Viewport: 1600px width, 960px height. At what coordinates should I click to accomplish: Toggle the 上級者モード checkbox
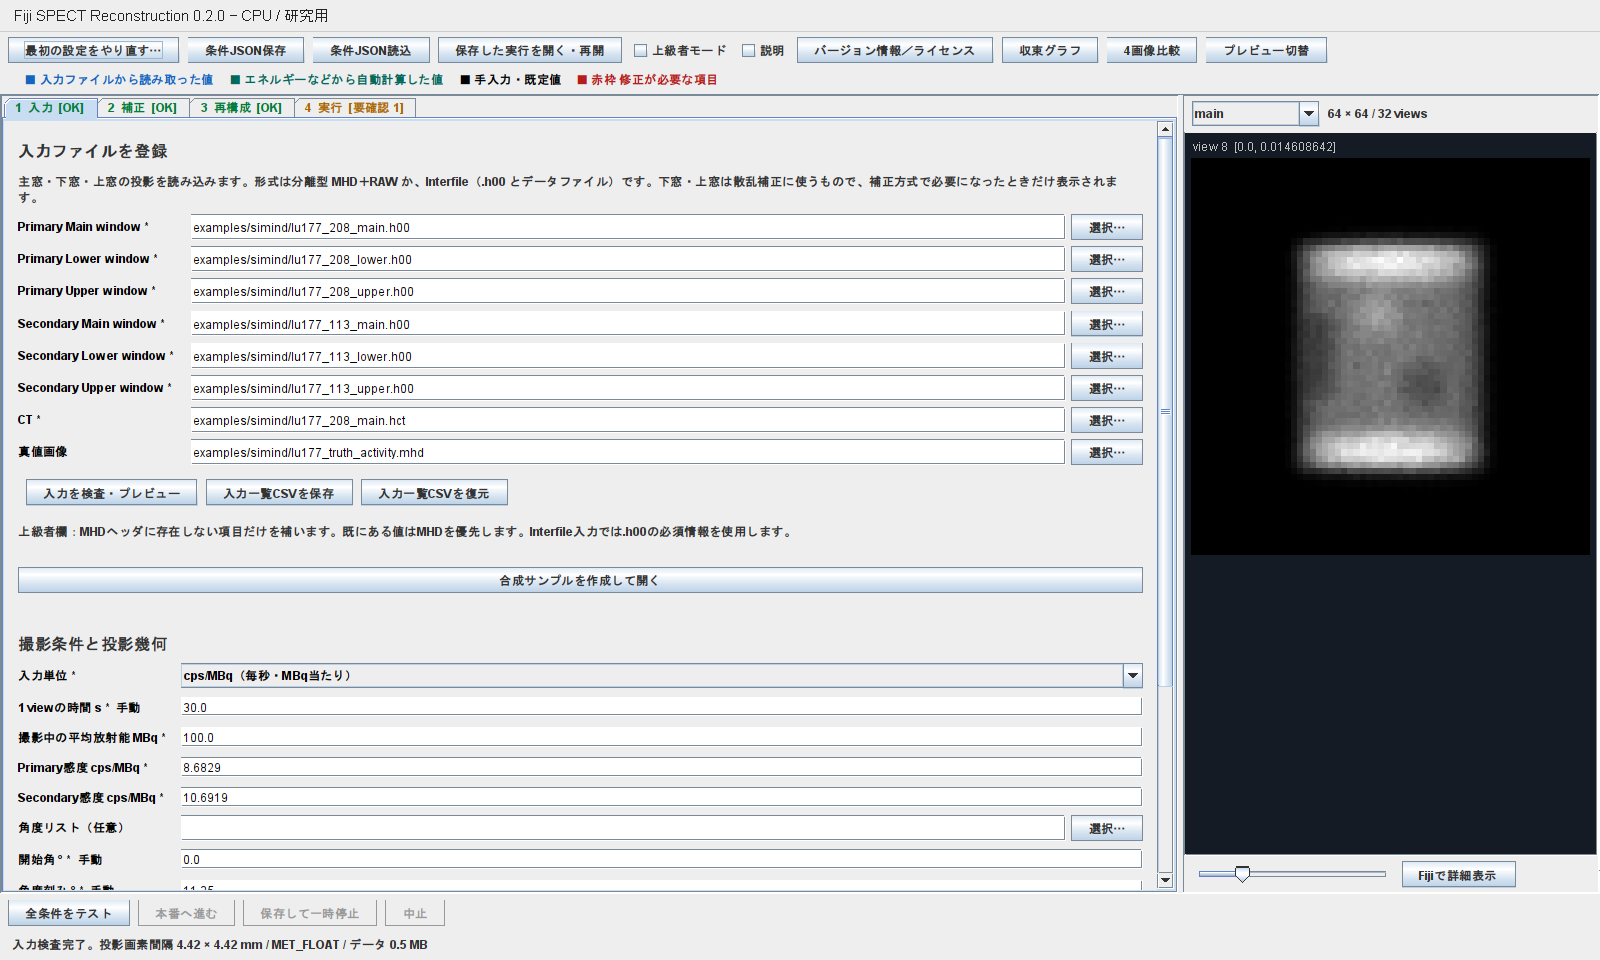(641, 50)
